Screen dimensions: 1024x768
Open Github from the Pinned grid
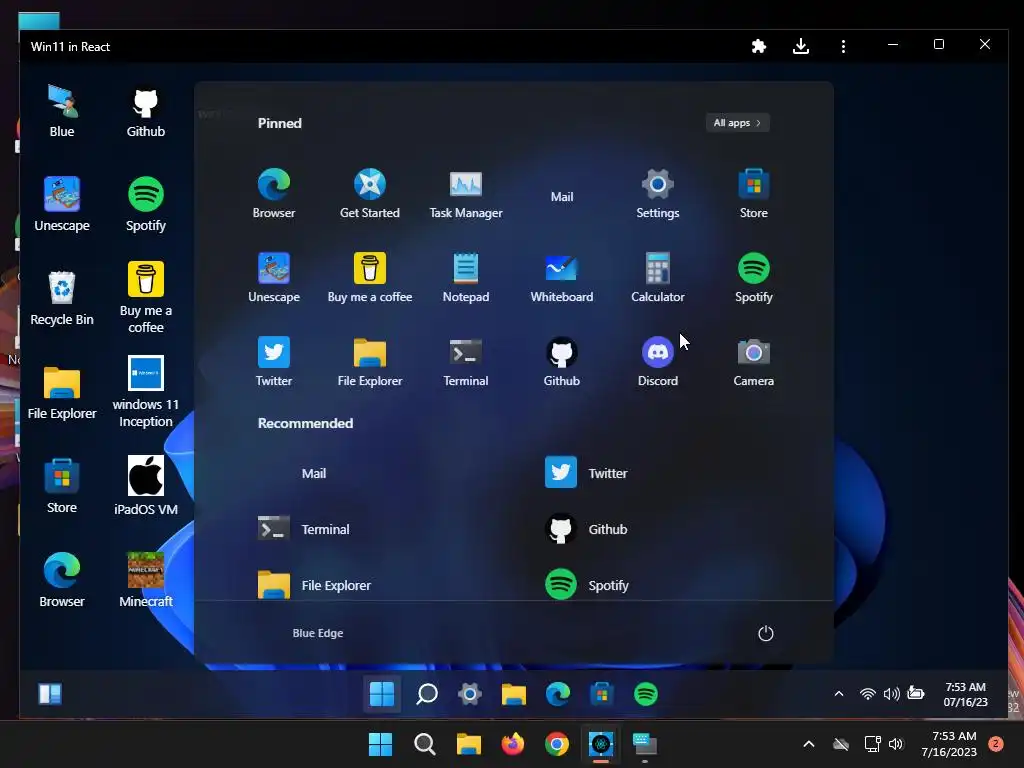(562, 362)
